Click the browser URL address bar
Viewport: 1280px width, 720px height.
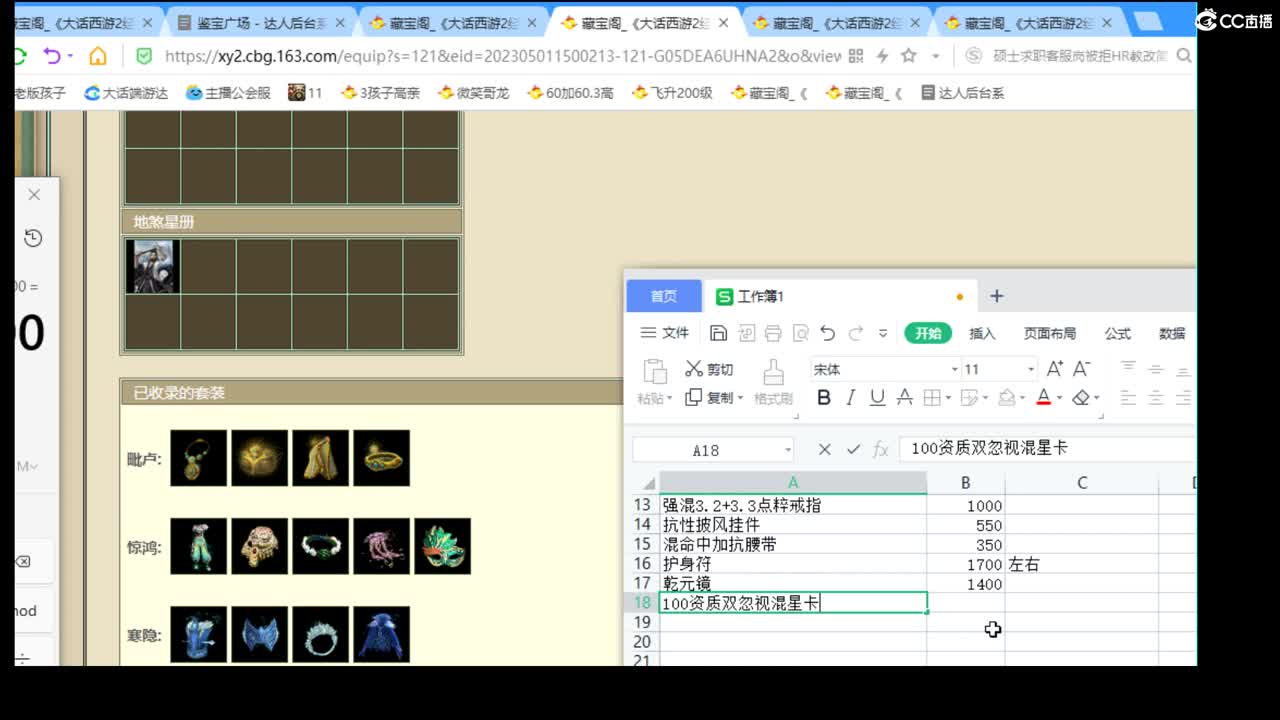502,56
